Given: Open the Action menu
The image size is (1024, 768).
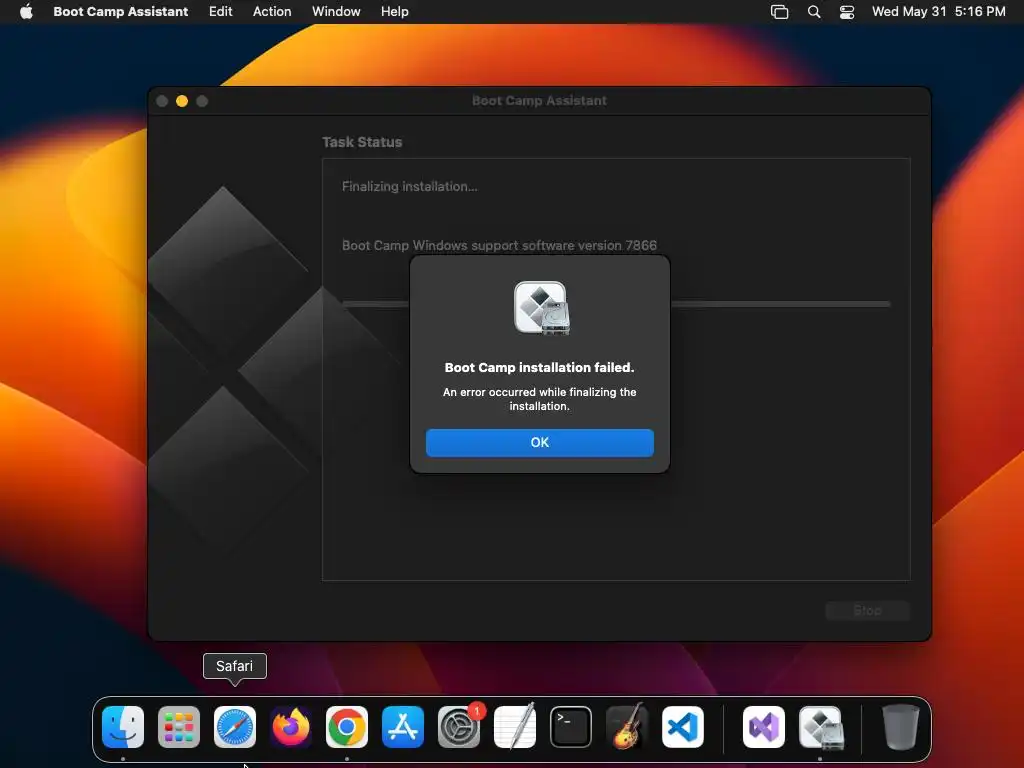Looking at the screenshot, I should (272, 11).
